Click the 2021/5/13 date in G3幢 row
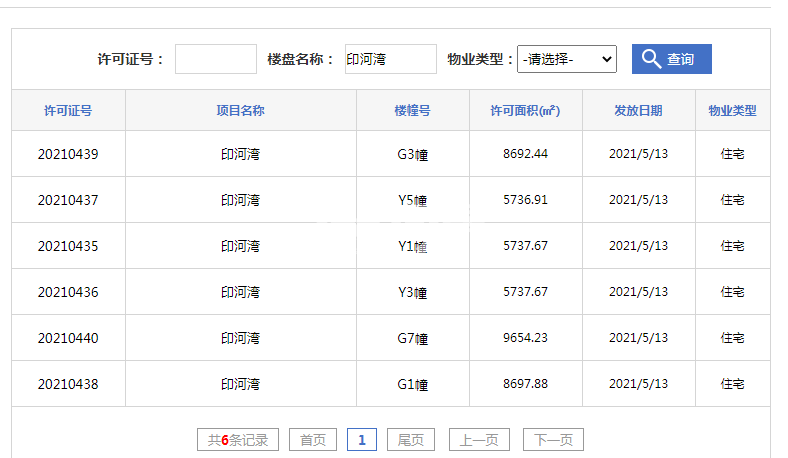This screenshot has width=788, height=458. point(638,154)
